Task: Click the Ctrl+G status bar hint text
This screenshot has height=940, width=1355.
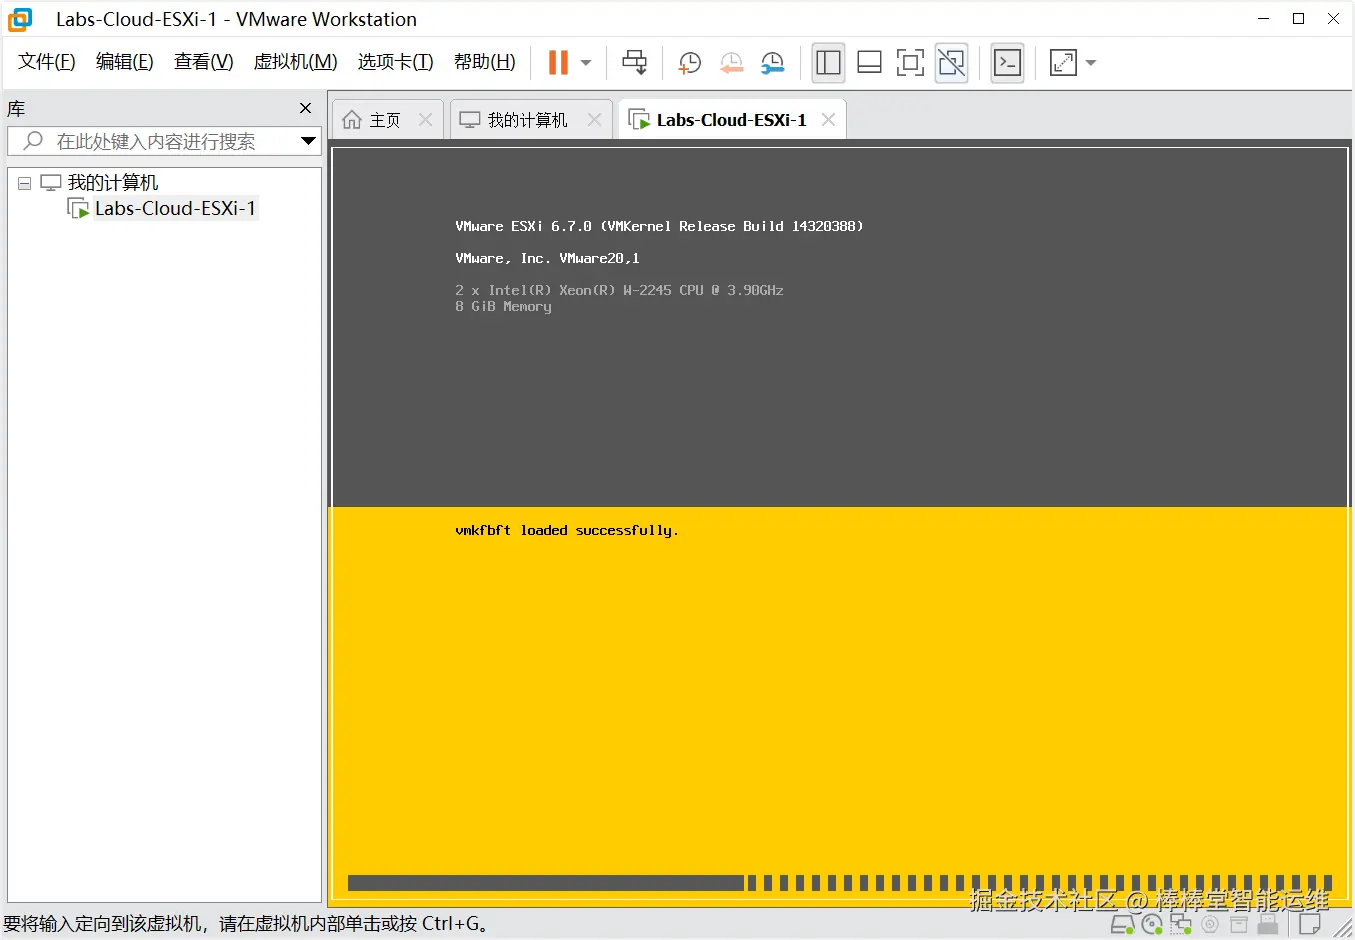Action: pos(246,924)
